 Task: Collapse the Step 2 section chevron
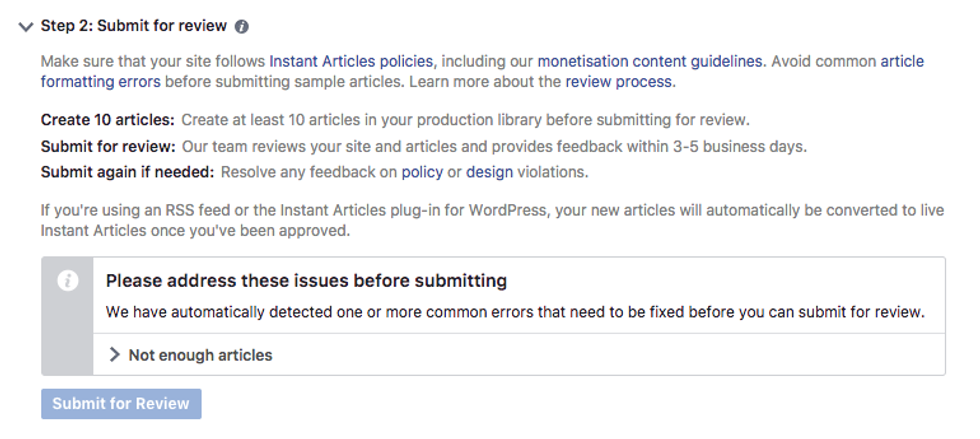pos(26,26)
